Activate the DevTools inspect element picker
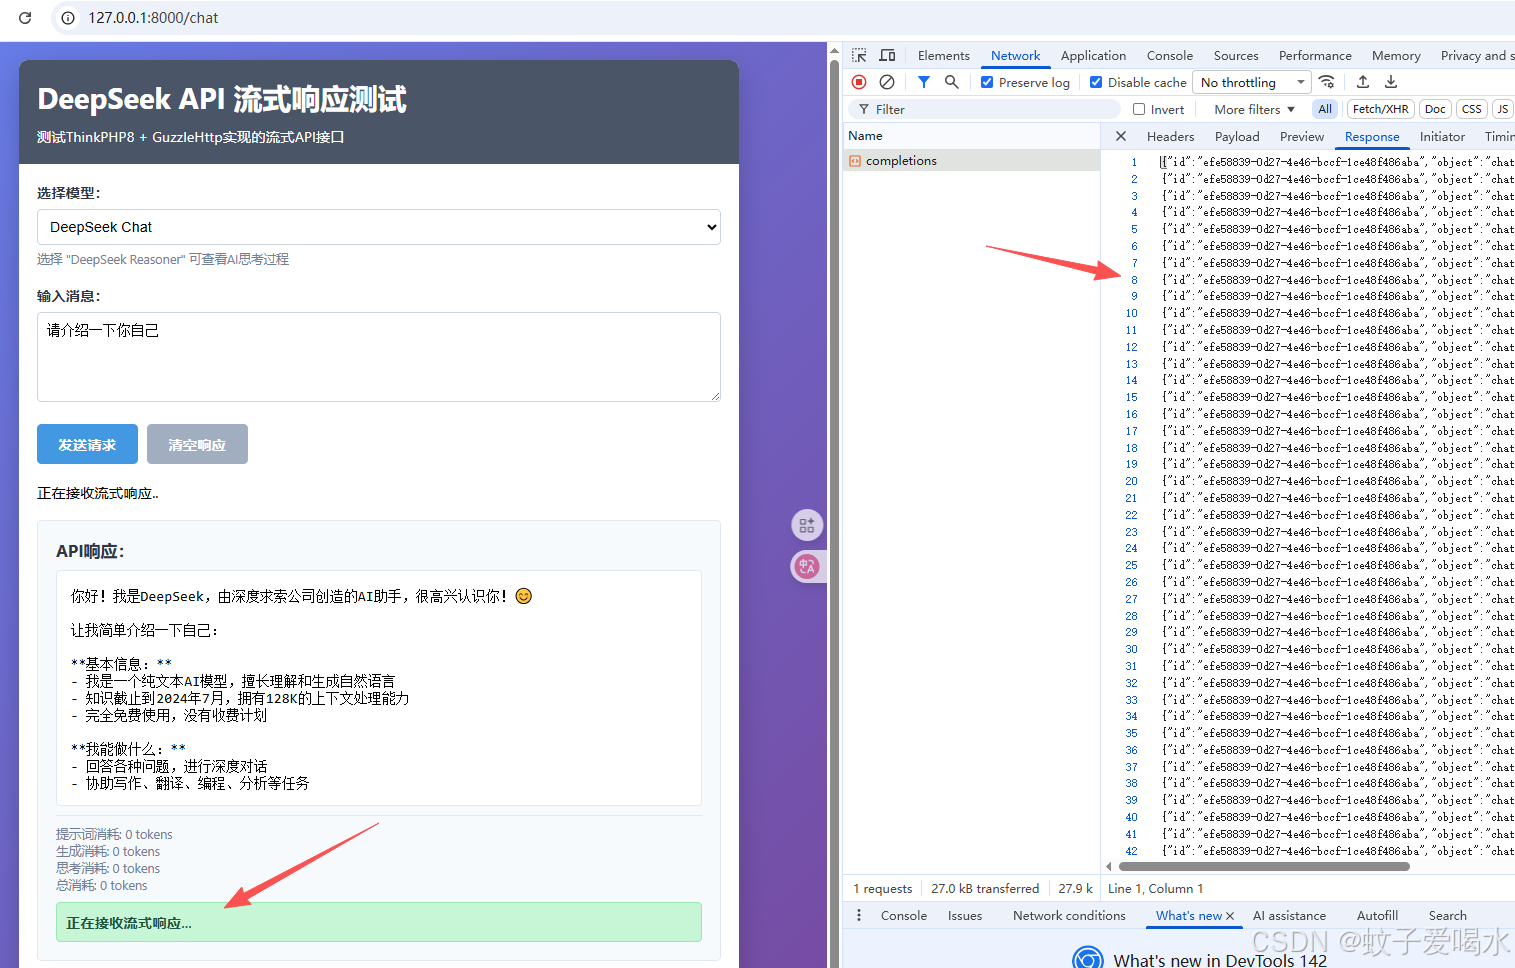This screenshot has width=1515, height=968. [x=859, y=55]
